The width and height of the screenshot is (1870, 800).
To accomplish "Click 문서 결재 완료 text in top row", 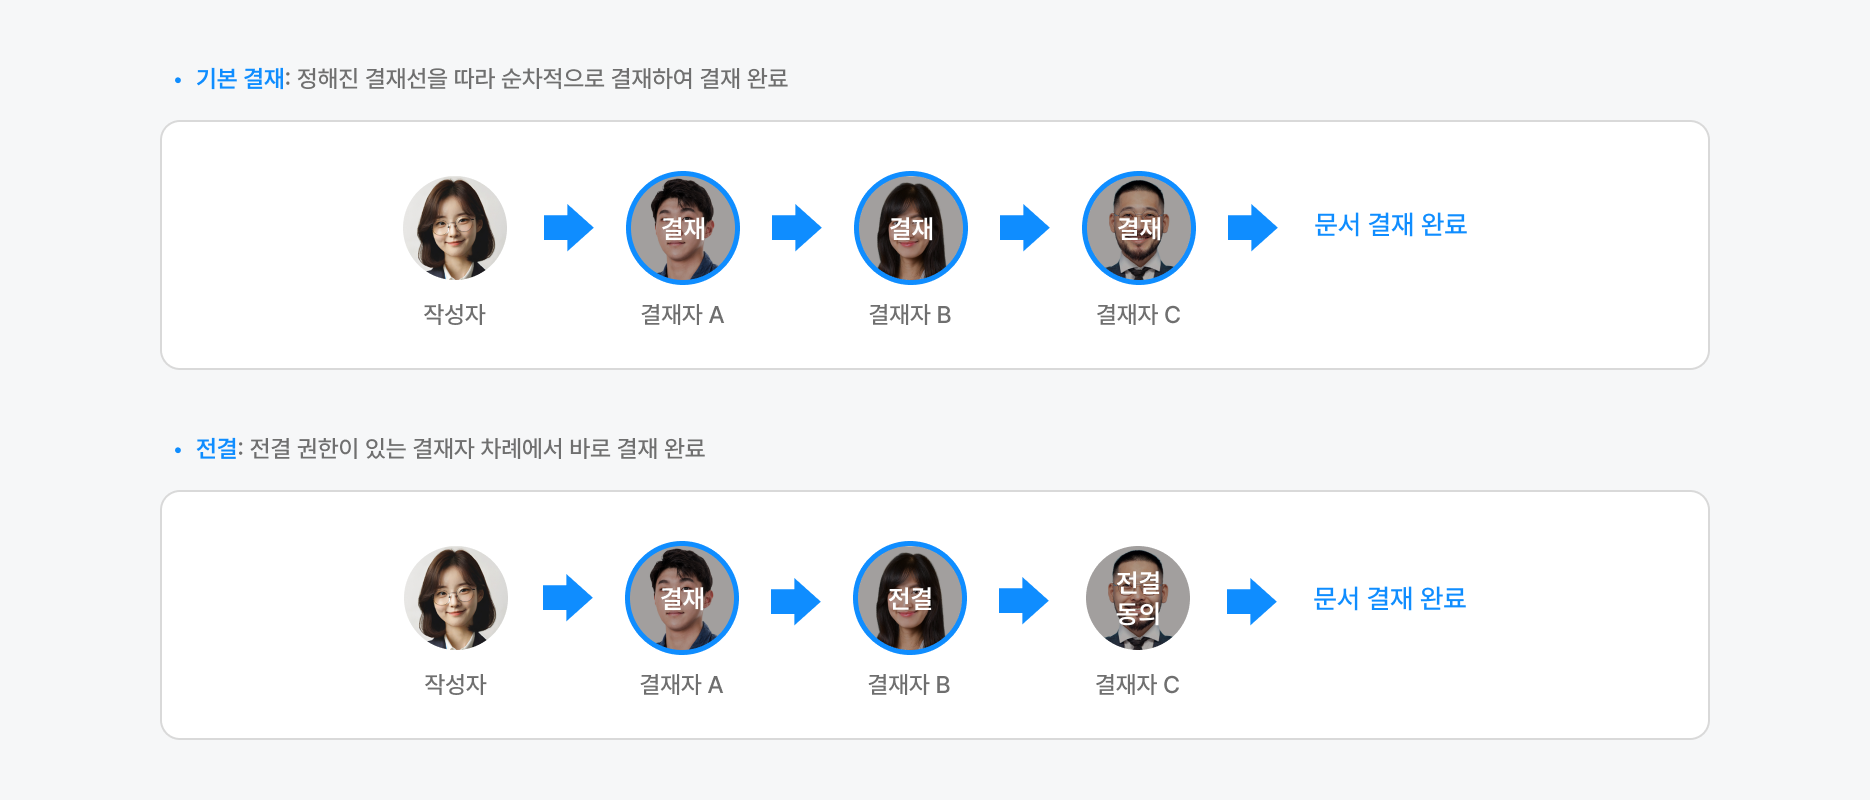I will pos(1390,225).
